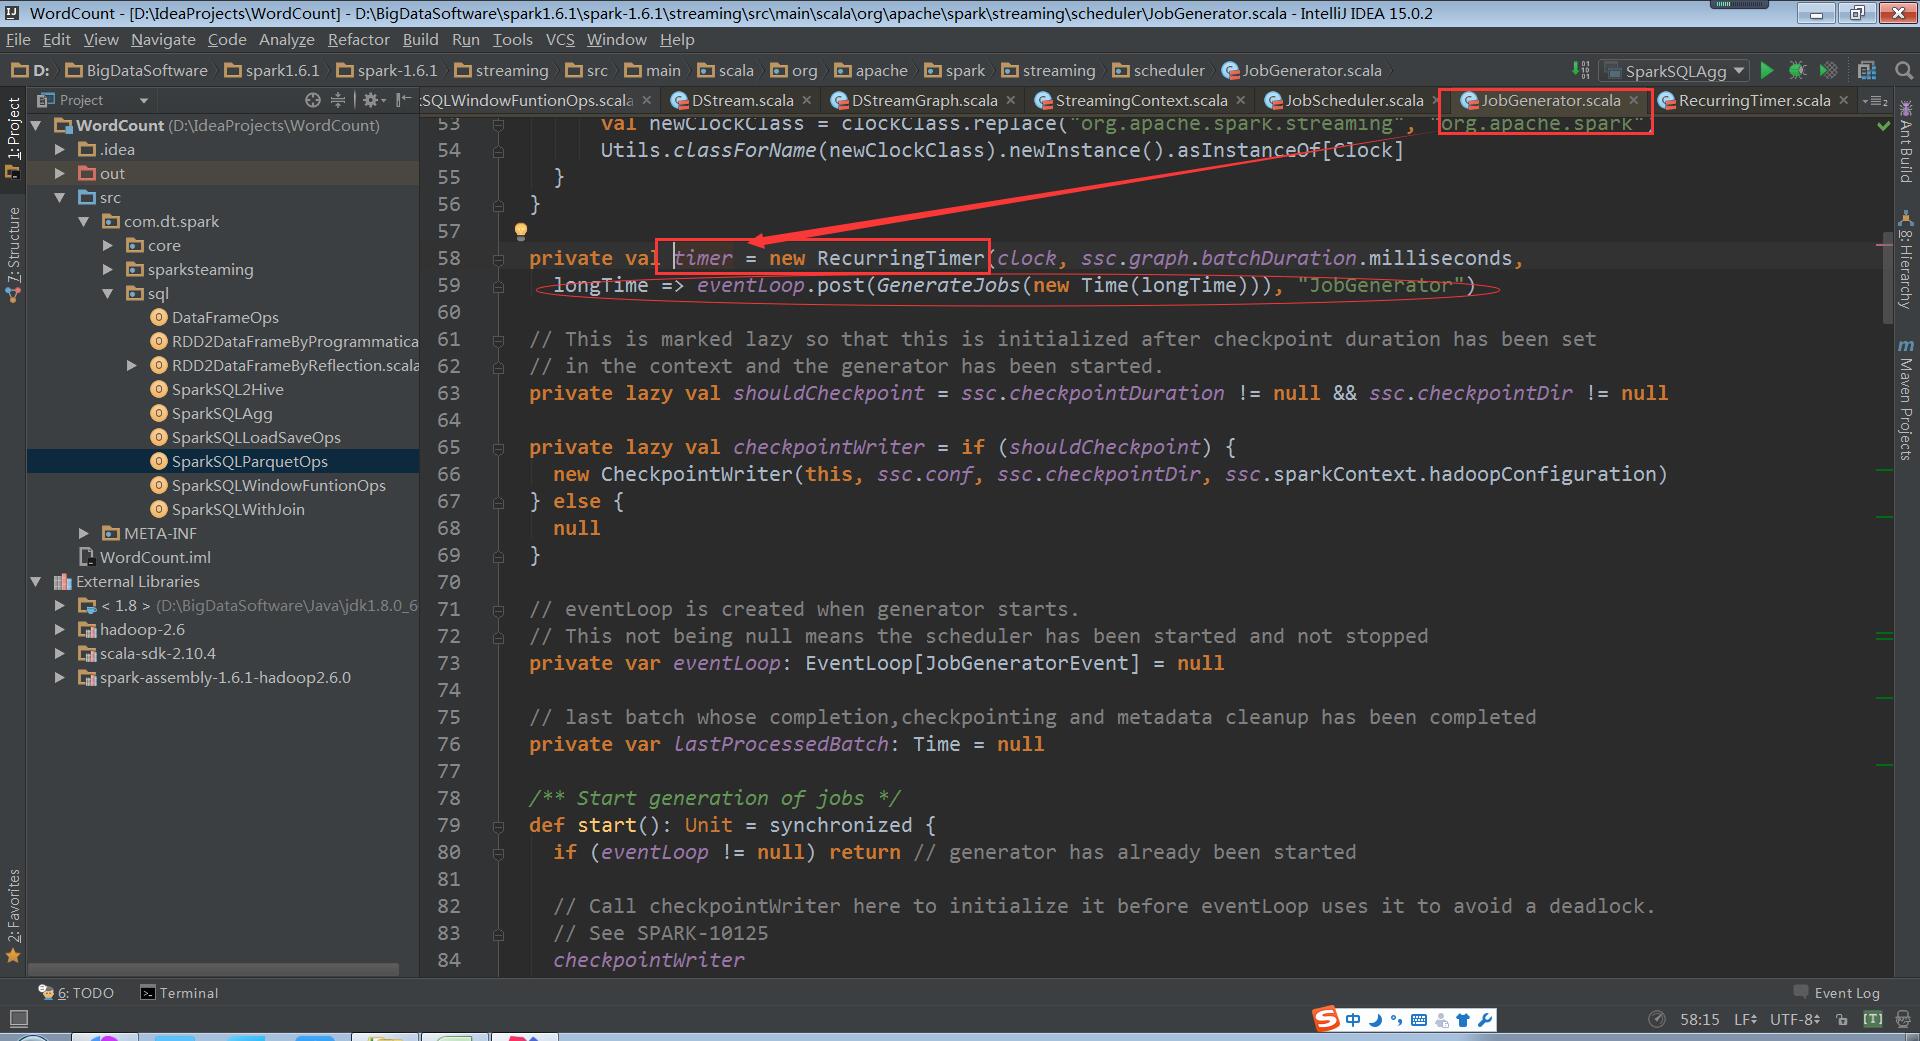Switch to RecurringTimer.scala tab
The width and height of the screenshot is (1920, 1041).
pyautogui.click(x=1753, y=100)
